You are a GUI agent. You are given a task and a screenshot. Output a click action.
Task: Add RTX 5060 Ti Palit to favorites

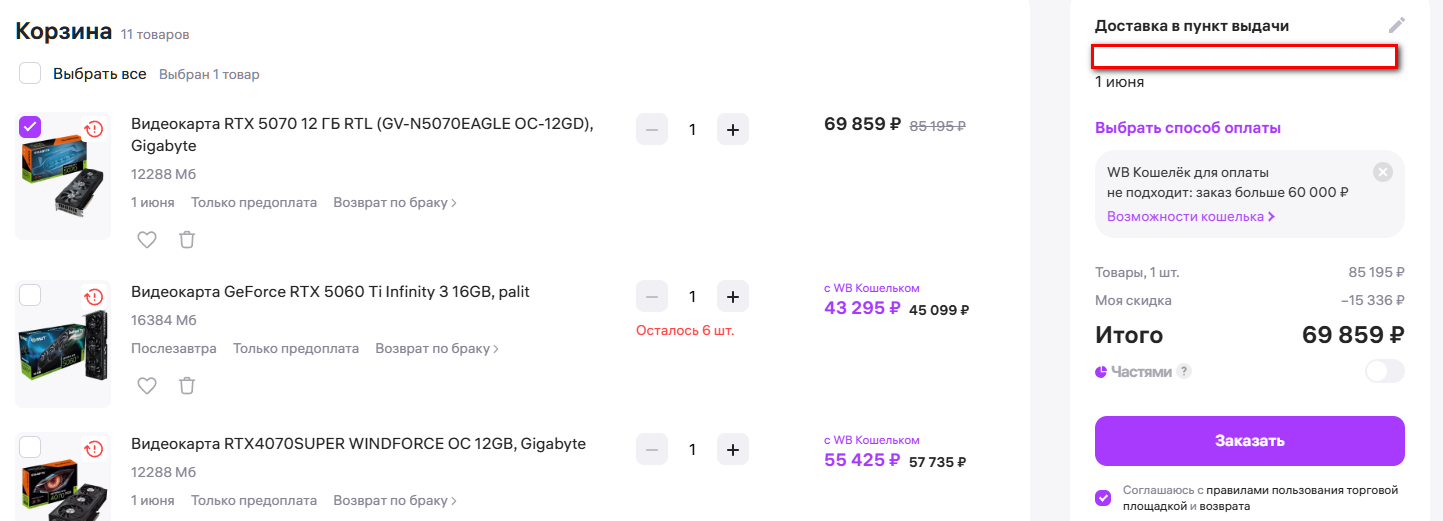[x=147, y=386]
